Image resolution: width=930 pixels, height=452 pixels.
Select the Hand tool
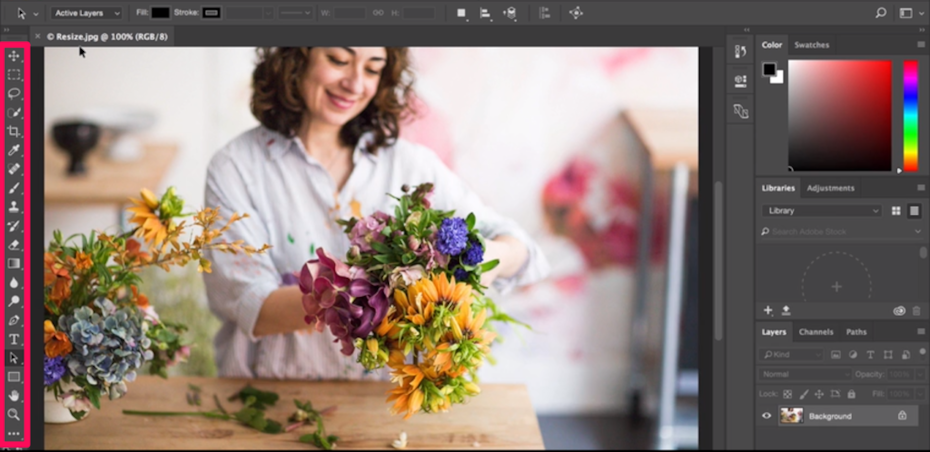(x=14, y=395)
